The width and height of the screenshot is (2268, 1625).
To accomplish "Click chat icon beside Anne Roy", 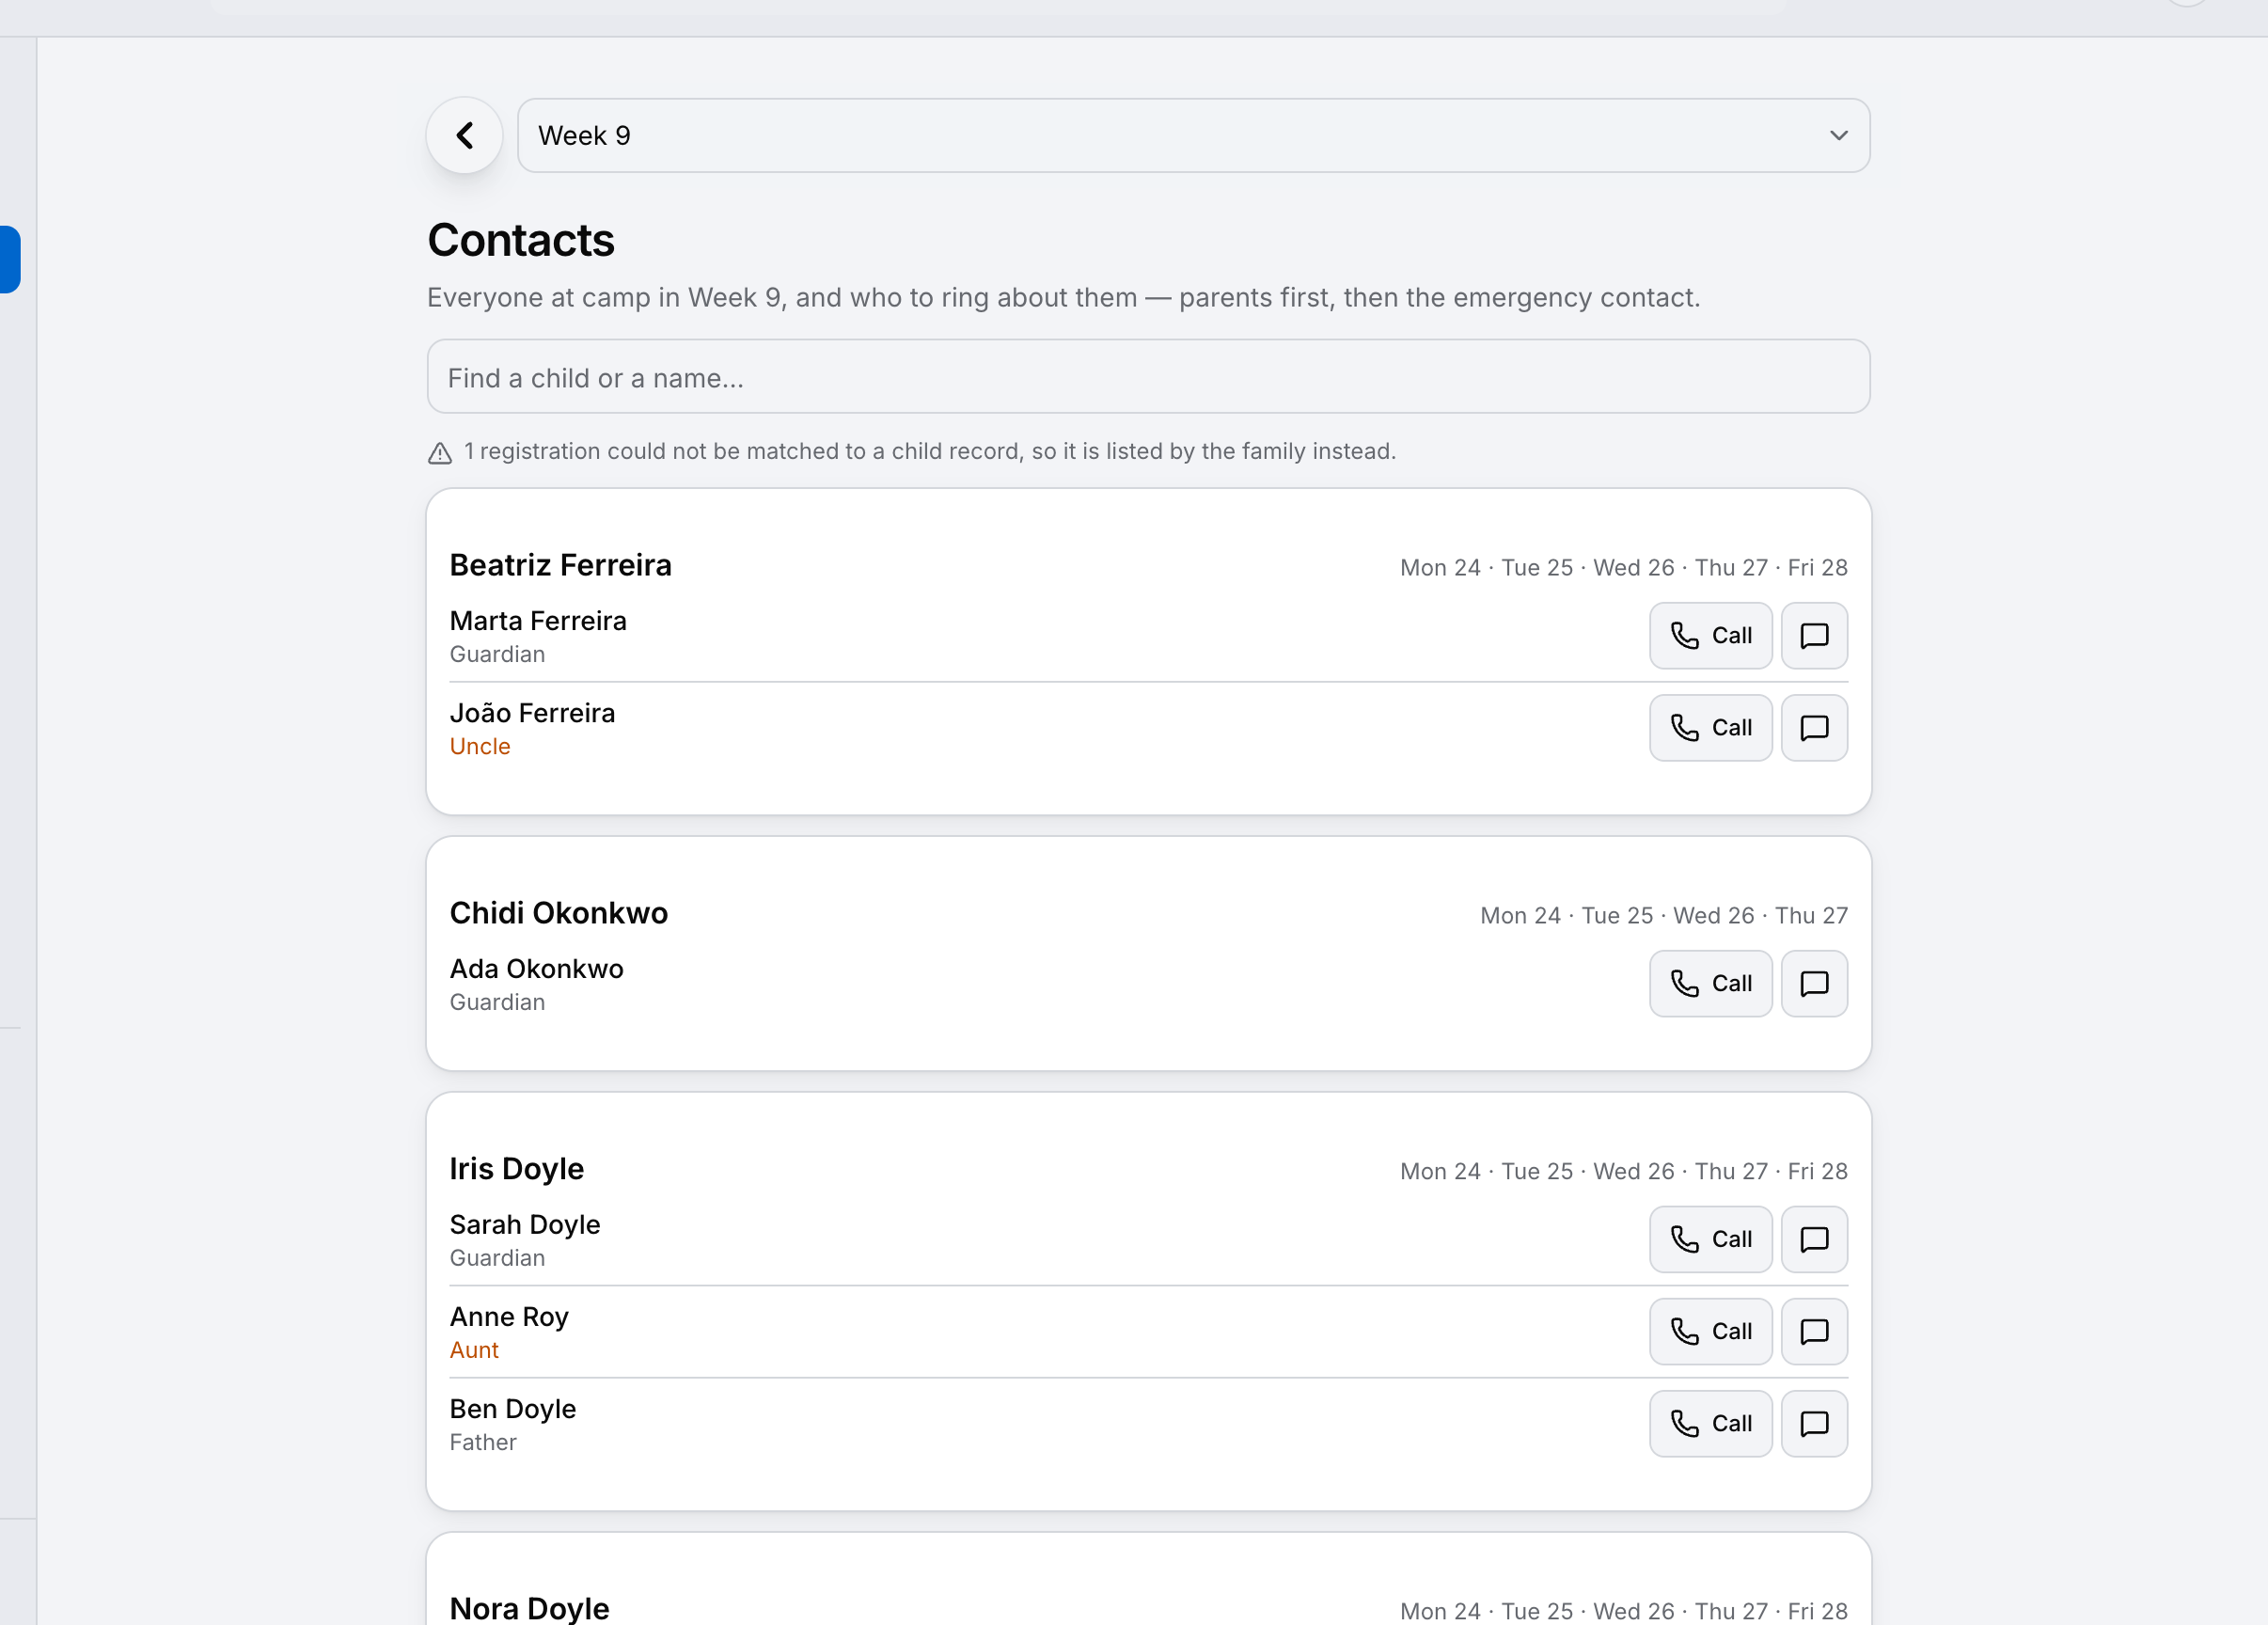I will (1814, 1332).
